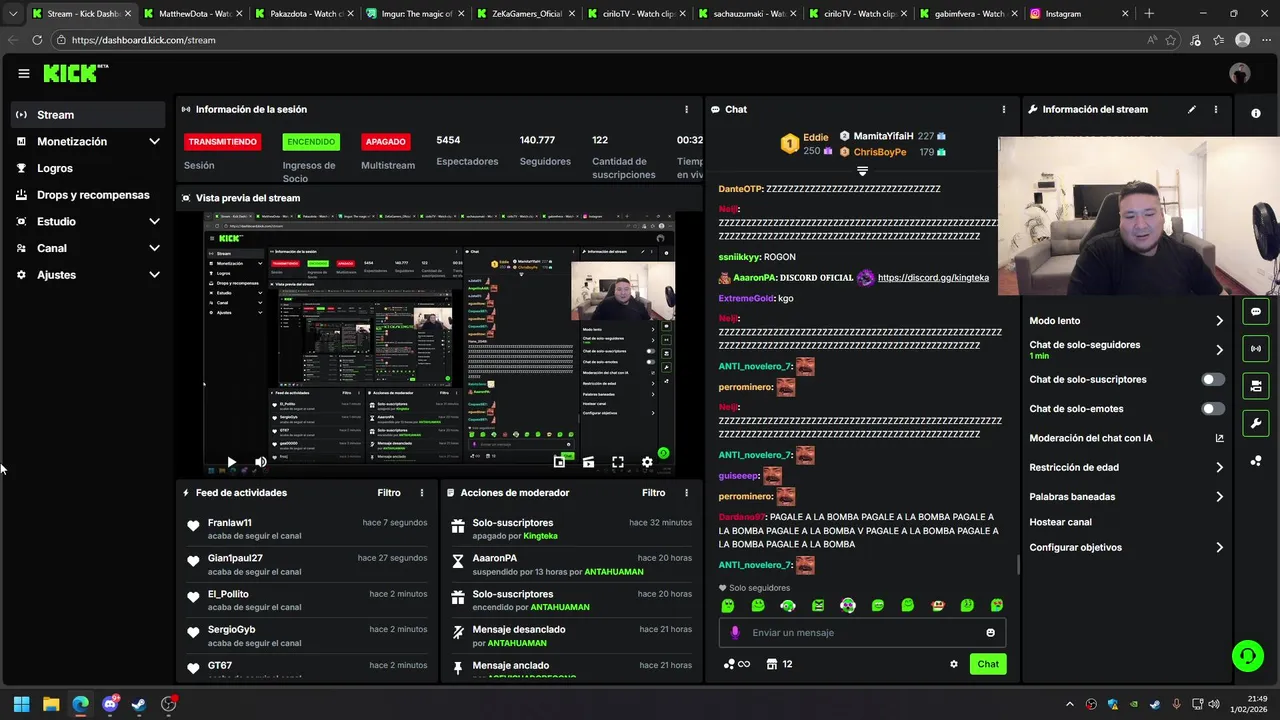The width and height of the screenshot is (1280, 720).
Task: Click the broadcast signal icon in right sidebar
Action: (1256, 348)
